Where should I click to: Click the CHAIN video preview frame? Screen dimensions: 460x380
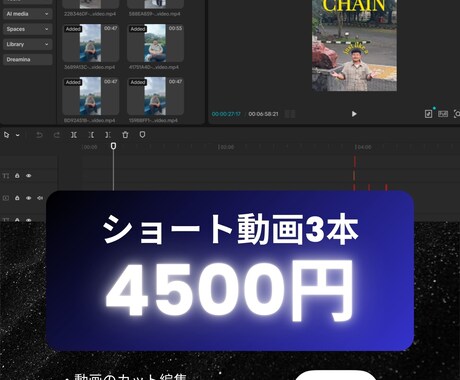(354, 45)
